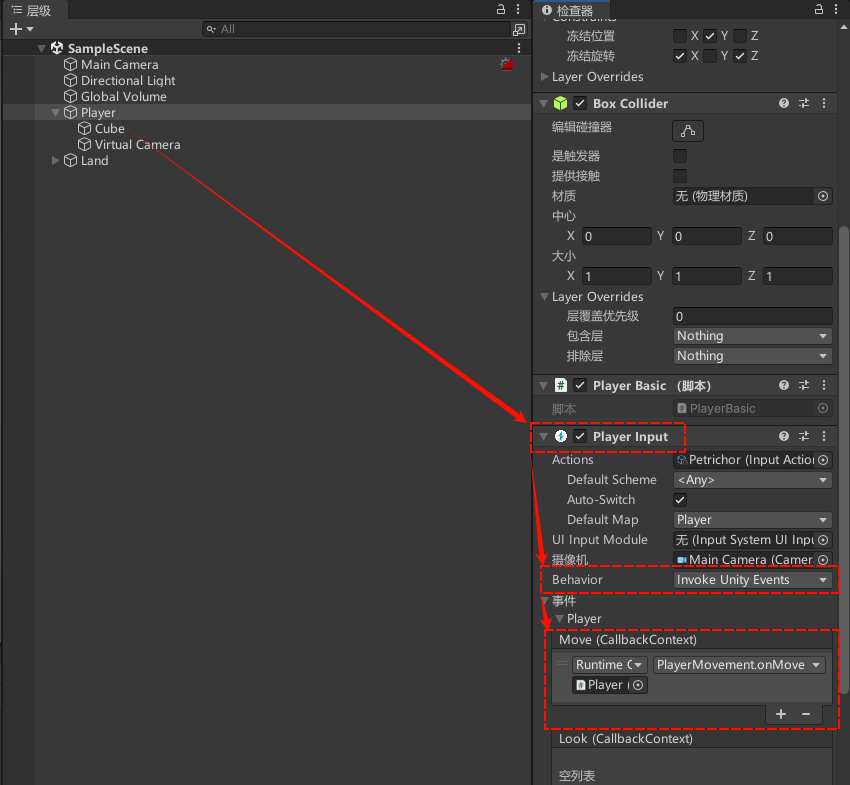This screenshot has width=850, height=785.
Task: Open the create object plus menu
Action: click(21, 29)
